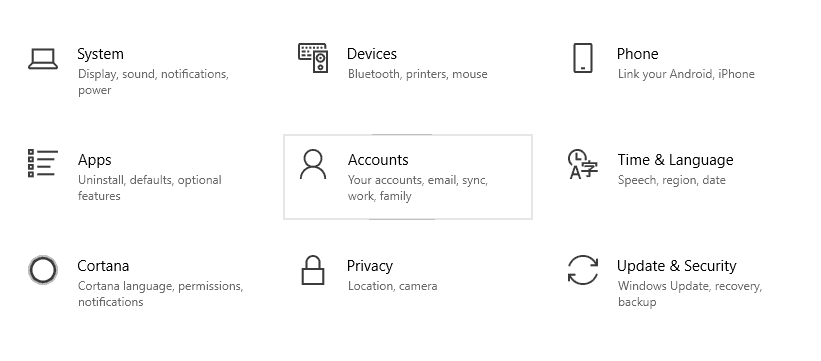821x361 pixels.
Task: Open the System settings heading
Action: tap(101, 54)
